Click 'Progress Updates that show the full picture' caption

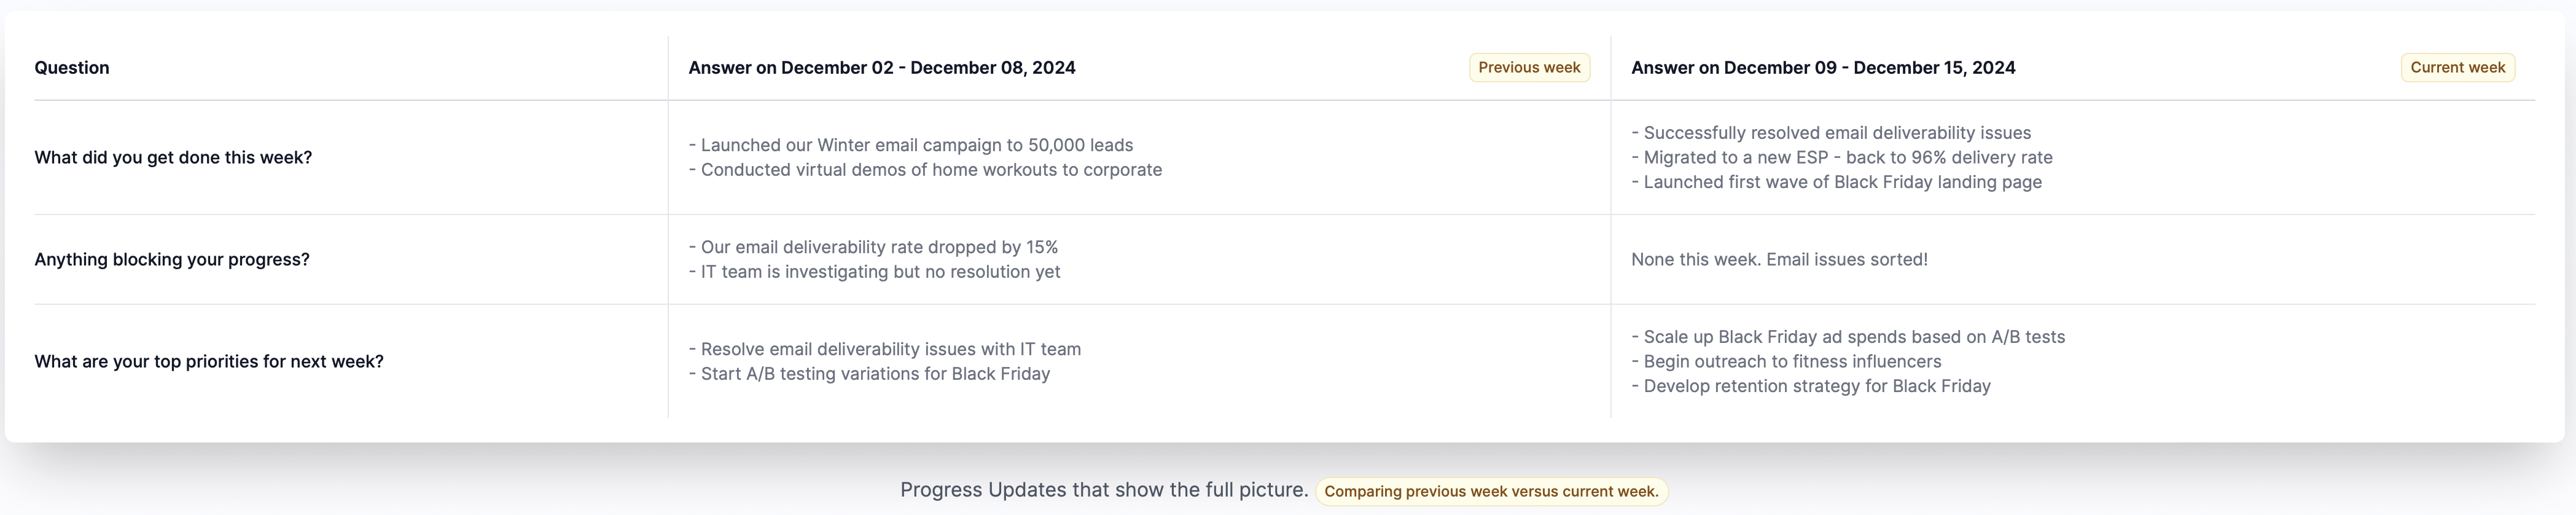[1104, 490]
